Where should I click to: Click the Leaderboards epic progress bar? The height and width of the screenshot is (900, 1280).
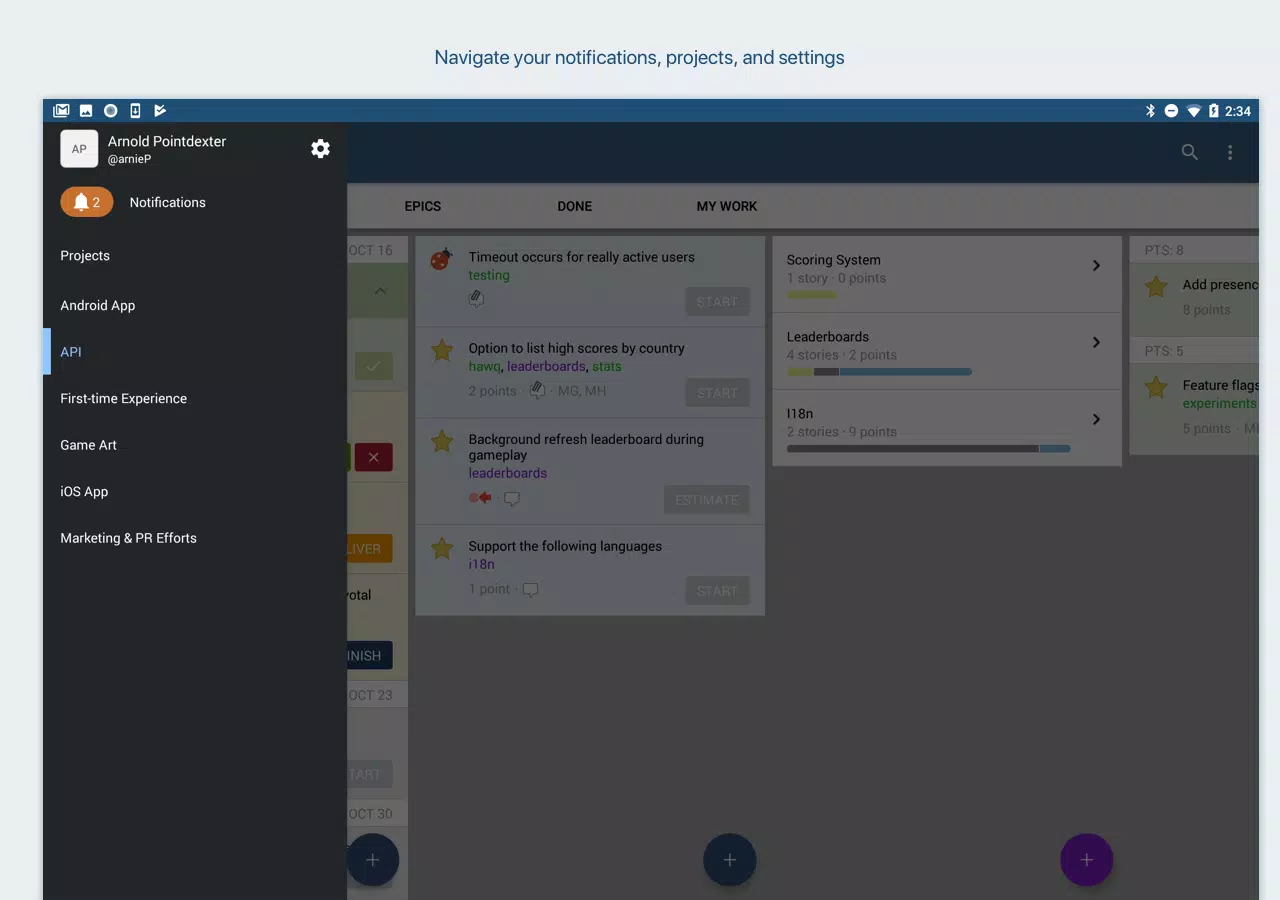(x=879, y=372)
